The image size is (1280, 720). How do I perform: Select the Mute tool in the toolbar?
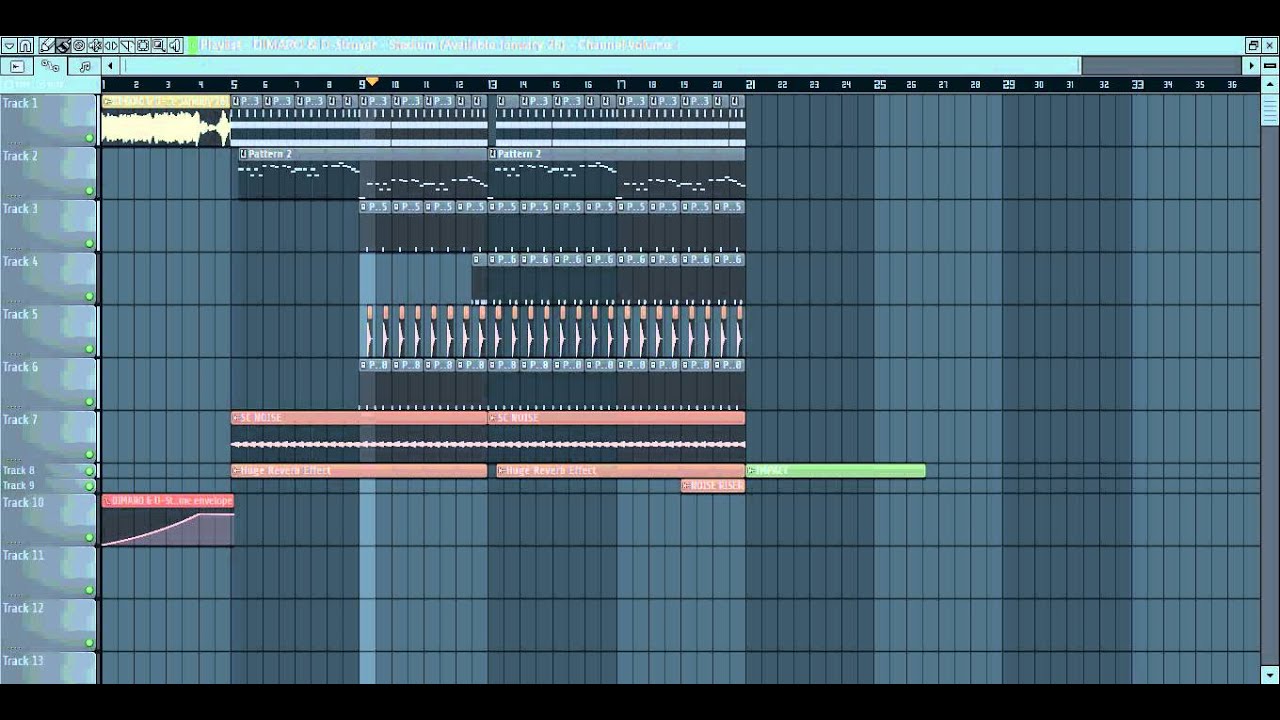click(x=95, y=46)
